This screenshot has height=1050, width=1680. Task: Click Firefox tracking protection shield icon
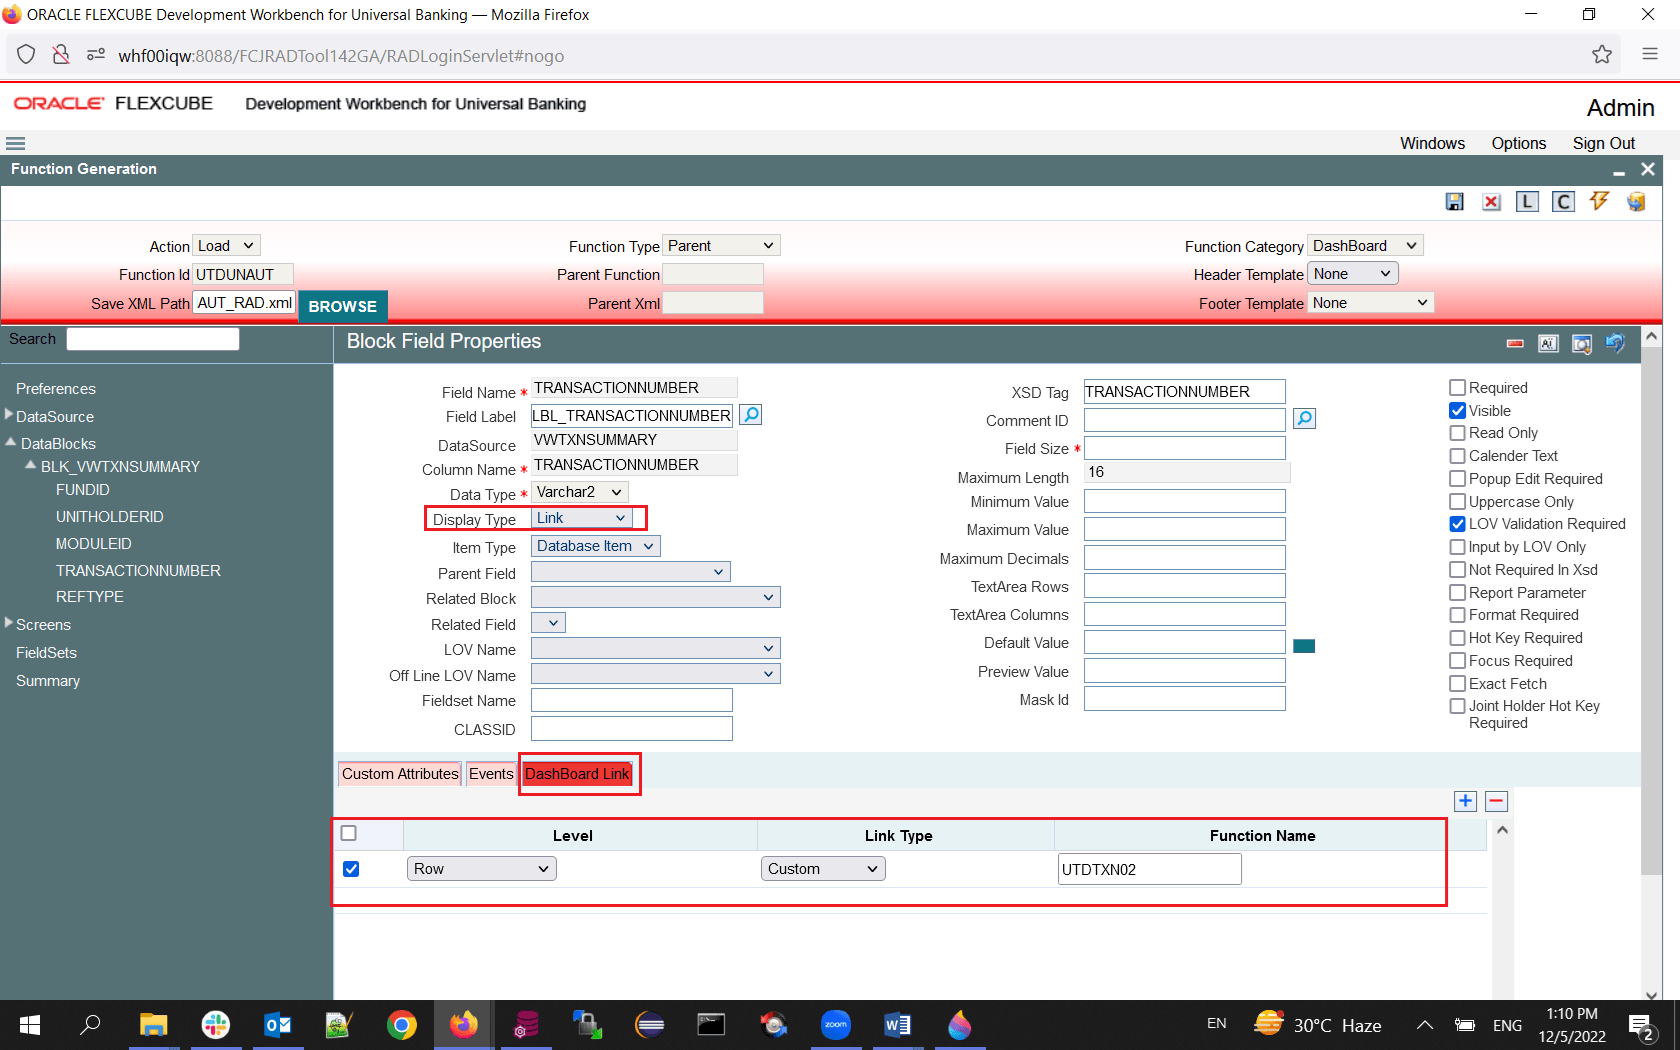[26, 55]
